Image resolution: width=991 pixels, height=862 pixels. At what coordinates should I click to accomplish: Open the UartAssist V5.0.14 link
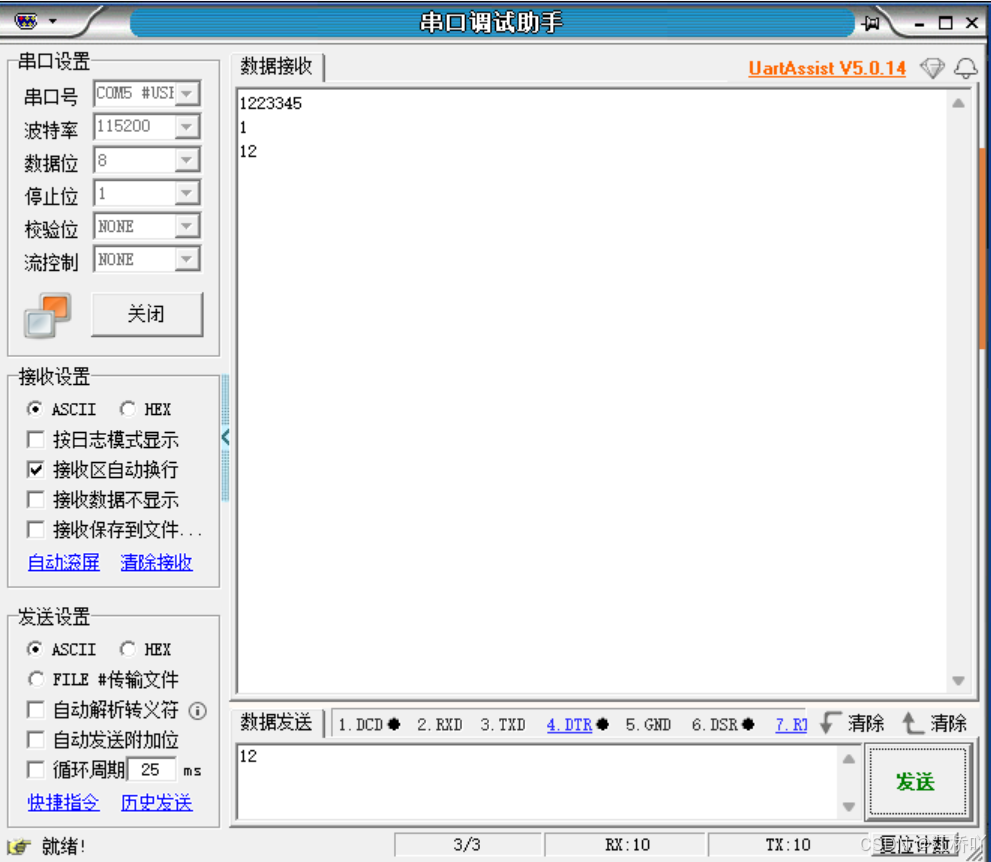click(x=827, y=68)
